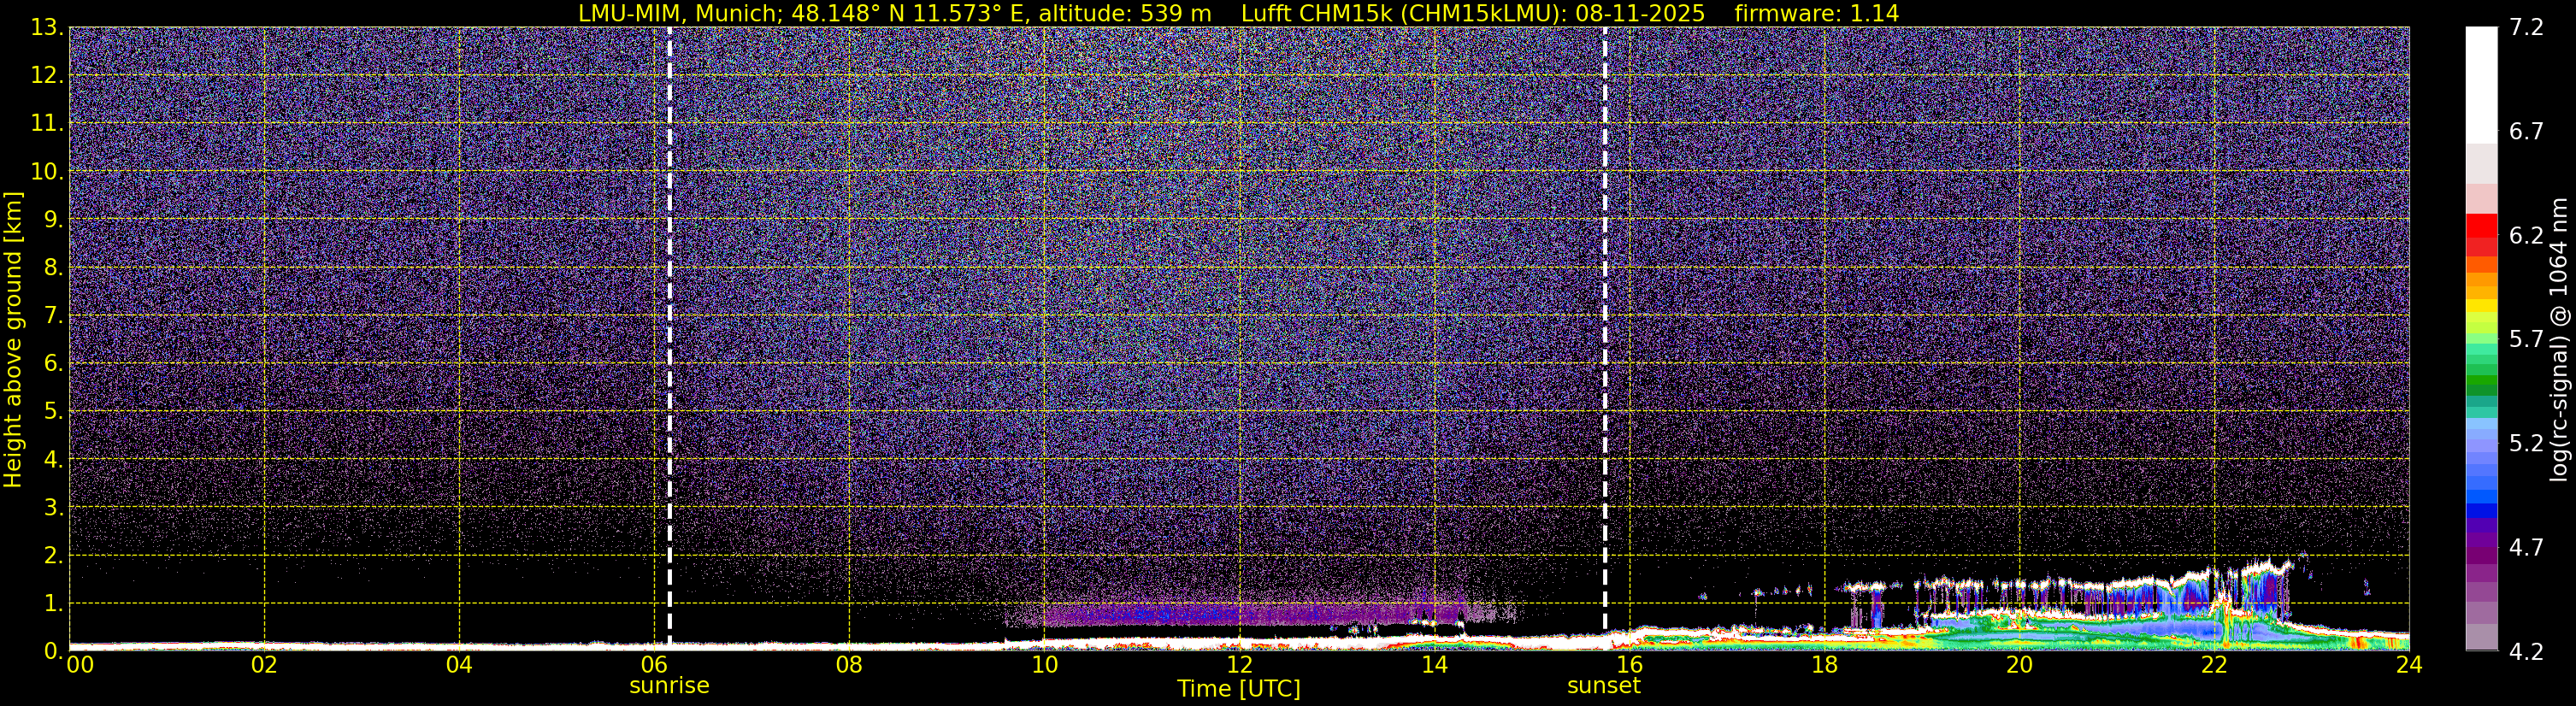Select the "altitude: 539 m" text
This screenshot has height=706, width=2576.
click(x=1125, y=13)
